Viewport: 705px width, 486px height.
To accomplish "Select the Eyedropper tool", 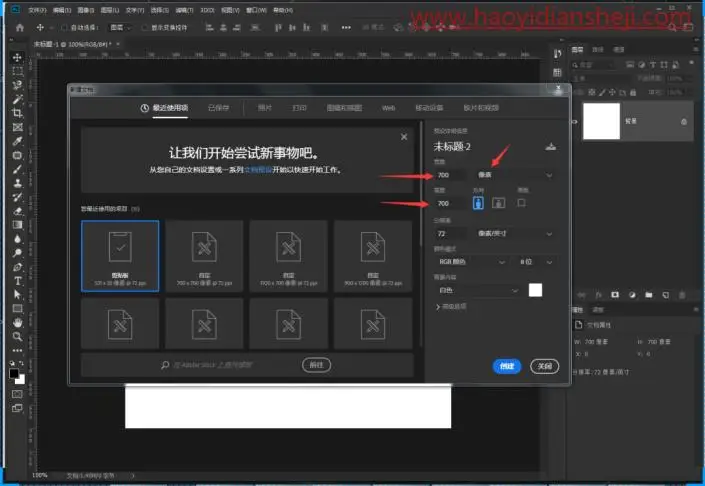I will [x=17, y=141].
